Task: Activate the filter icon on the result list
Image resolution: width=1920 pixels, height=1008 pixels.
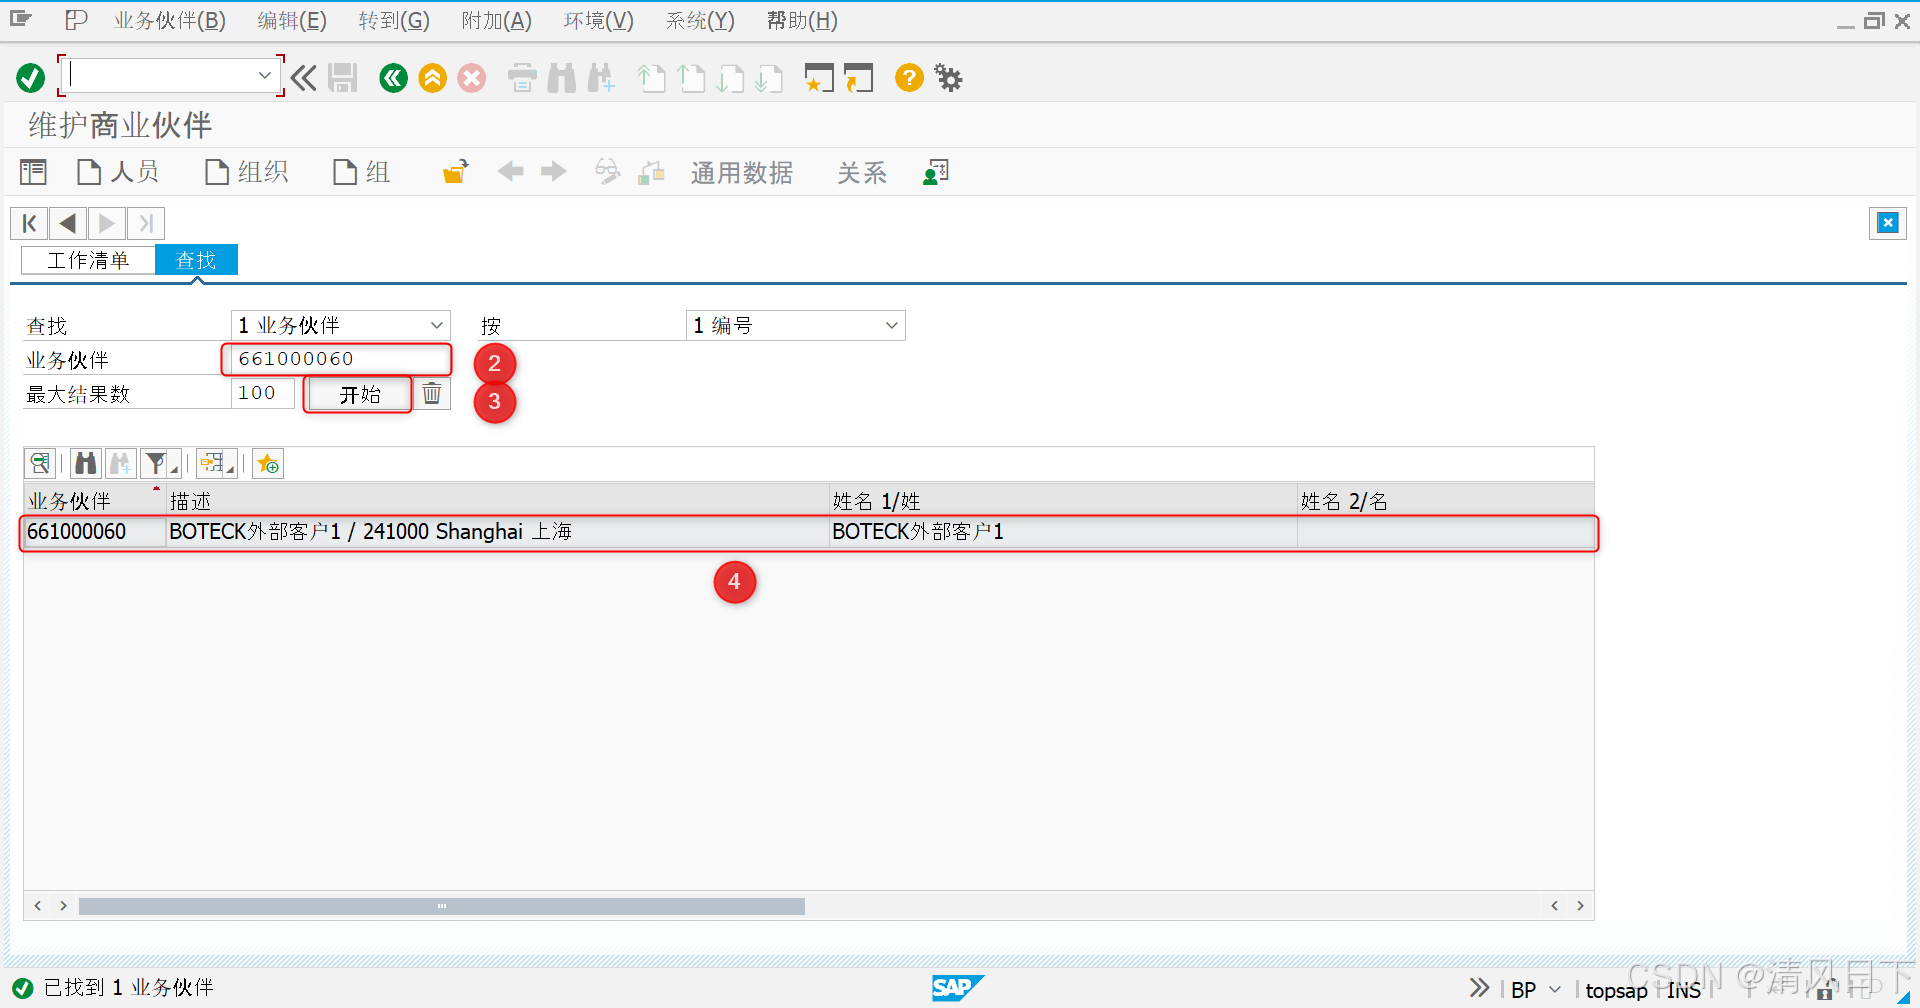Action: [156, 463]
